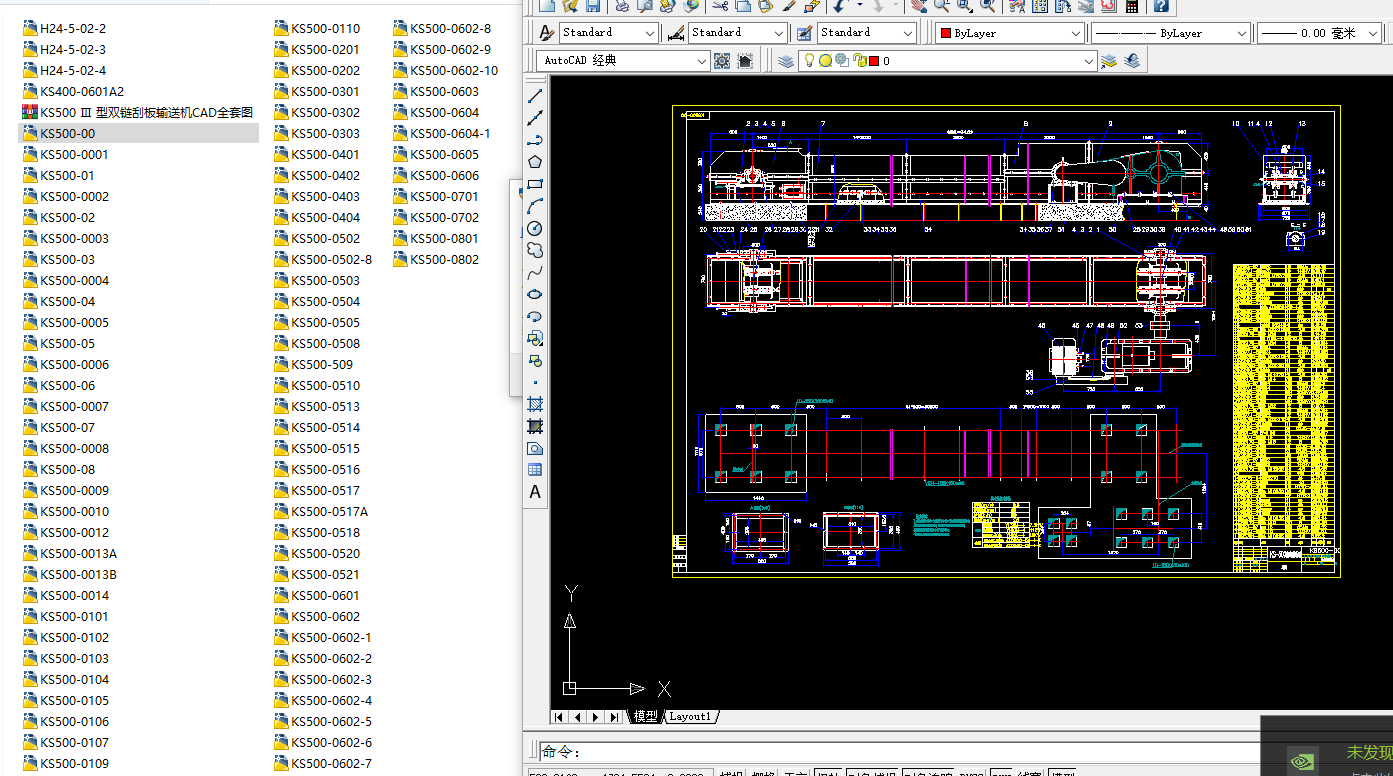Image resolution: width=1393 pixels, height=776 pixels.
Task: Toggle layer on/off lightbulb icon
Action: pyautogui.click(x=810, y=61)
